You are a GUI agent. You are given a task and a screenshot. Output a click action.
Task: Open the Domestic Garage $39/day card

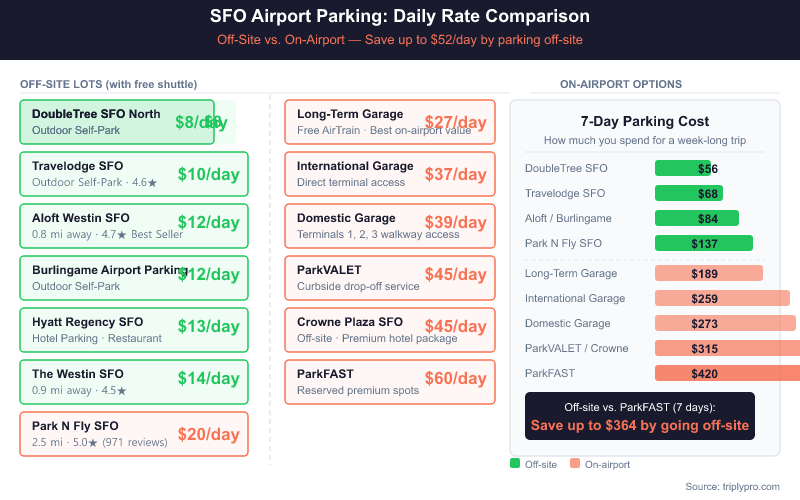(x=389, y=225)
